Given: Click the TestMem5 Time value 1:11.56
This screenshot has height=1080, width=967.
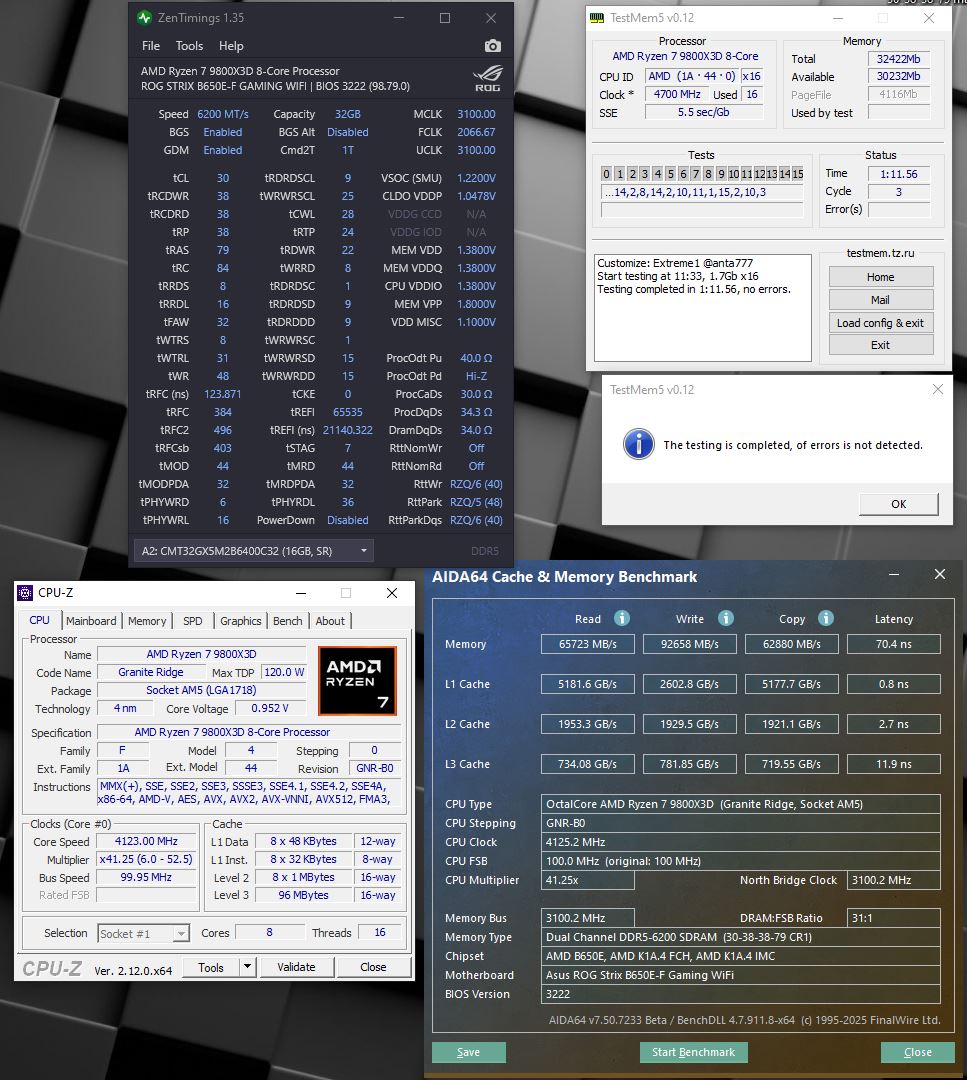Looking at the screenshot, I should click(x=899, y=174).
